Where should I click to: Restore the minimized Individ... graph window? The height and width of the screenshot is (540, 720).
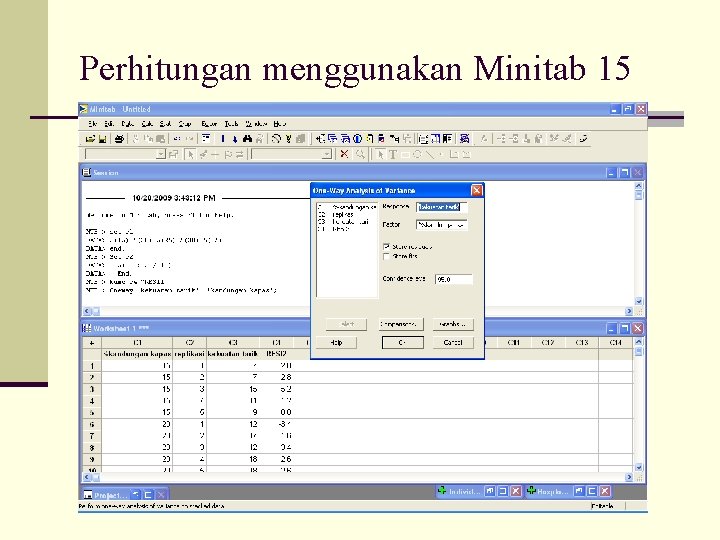pos(490,491)
